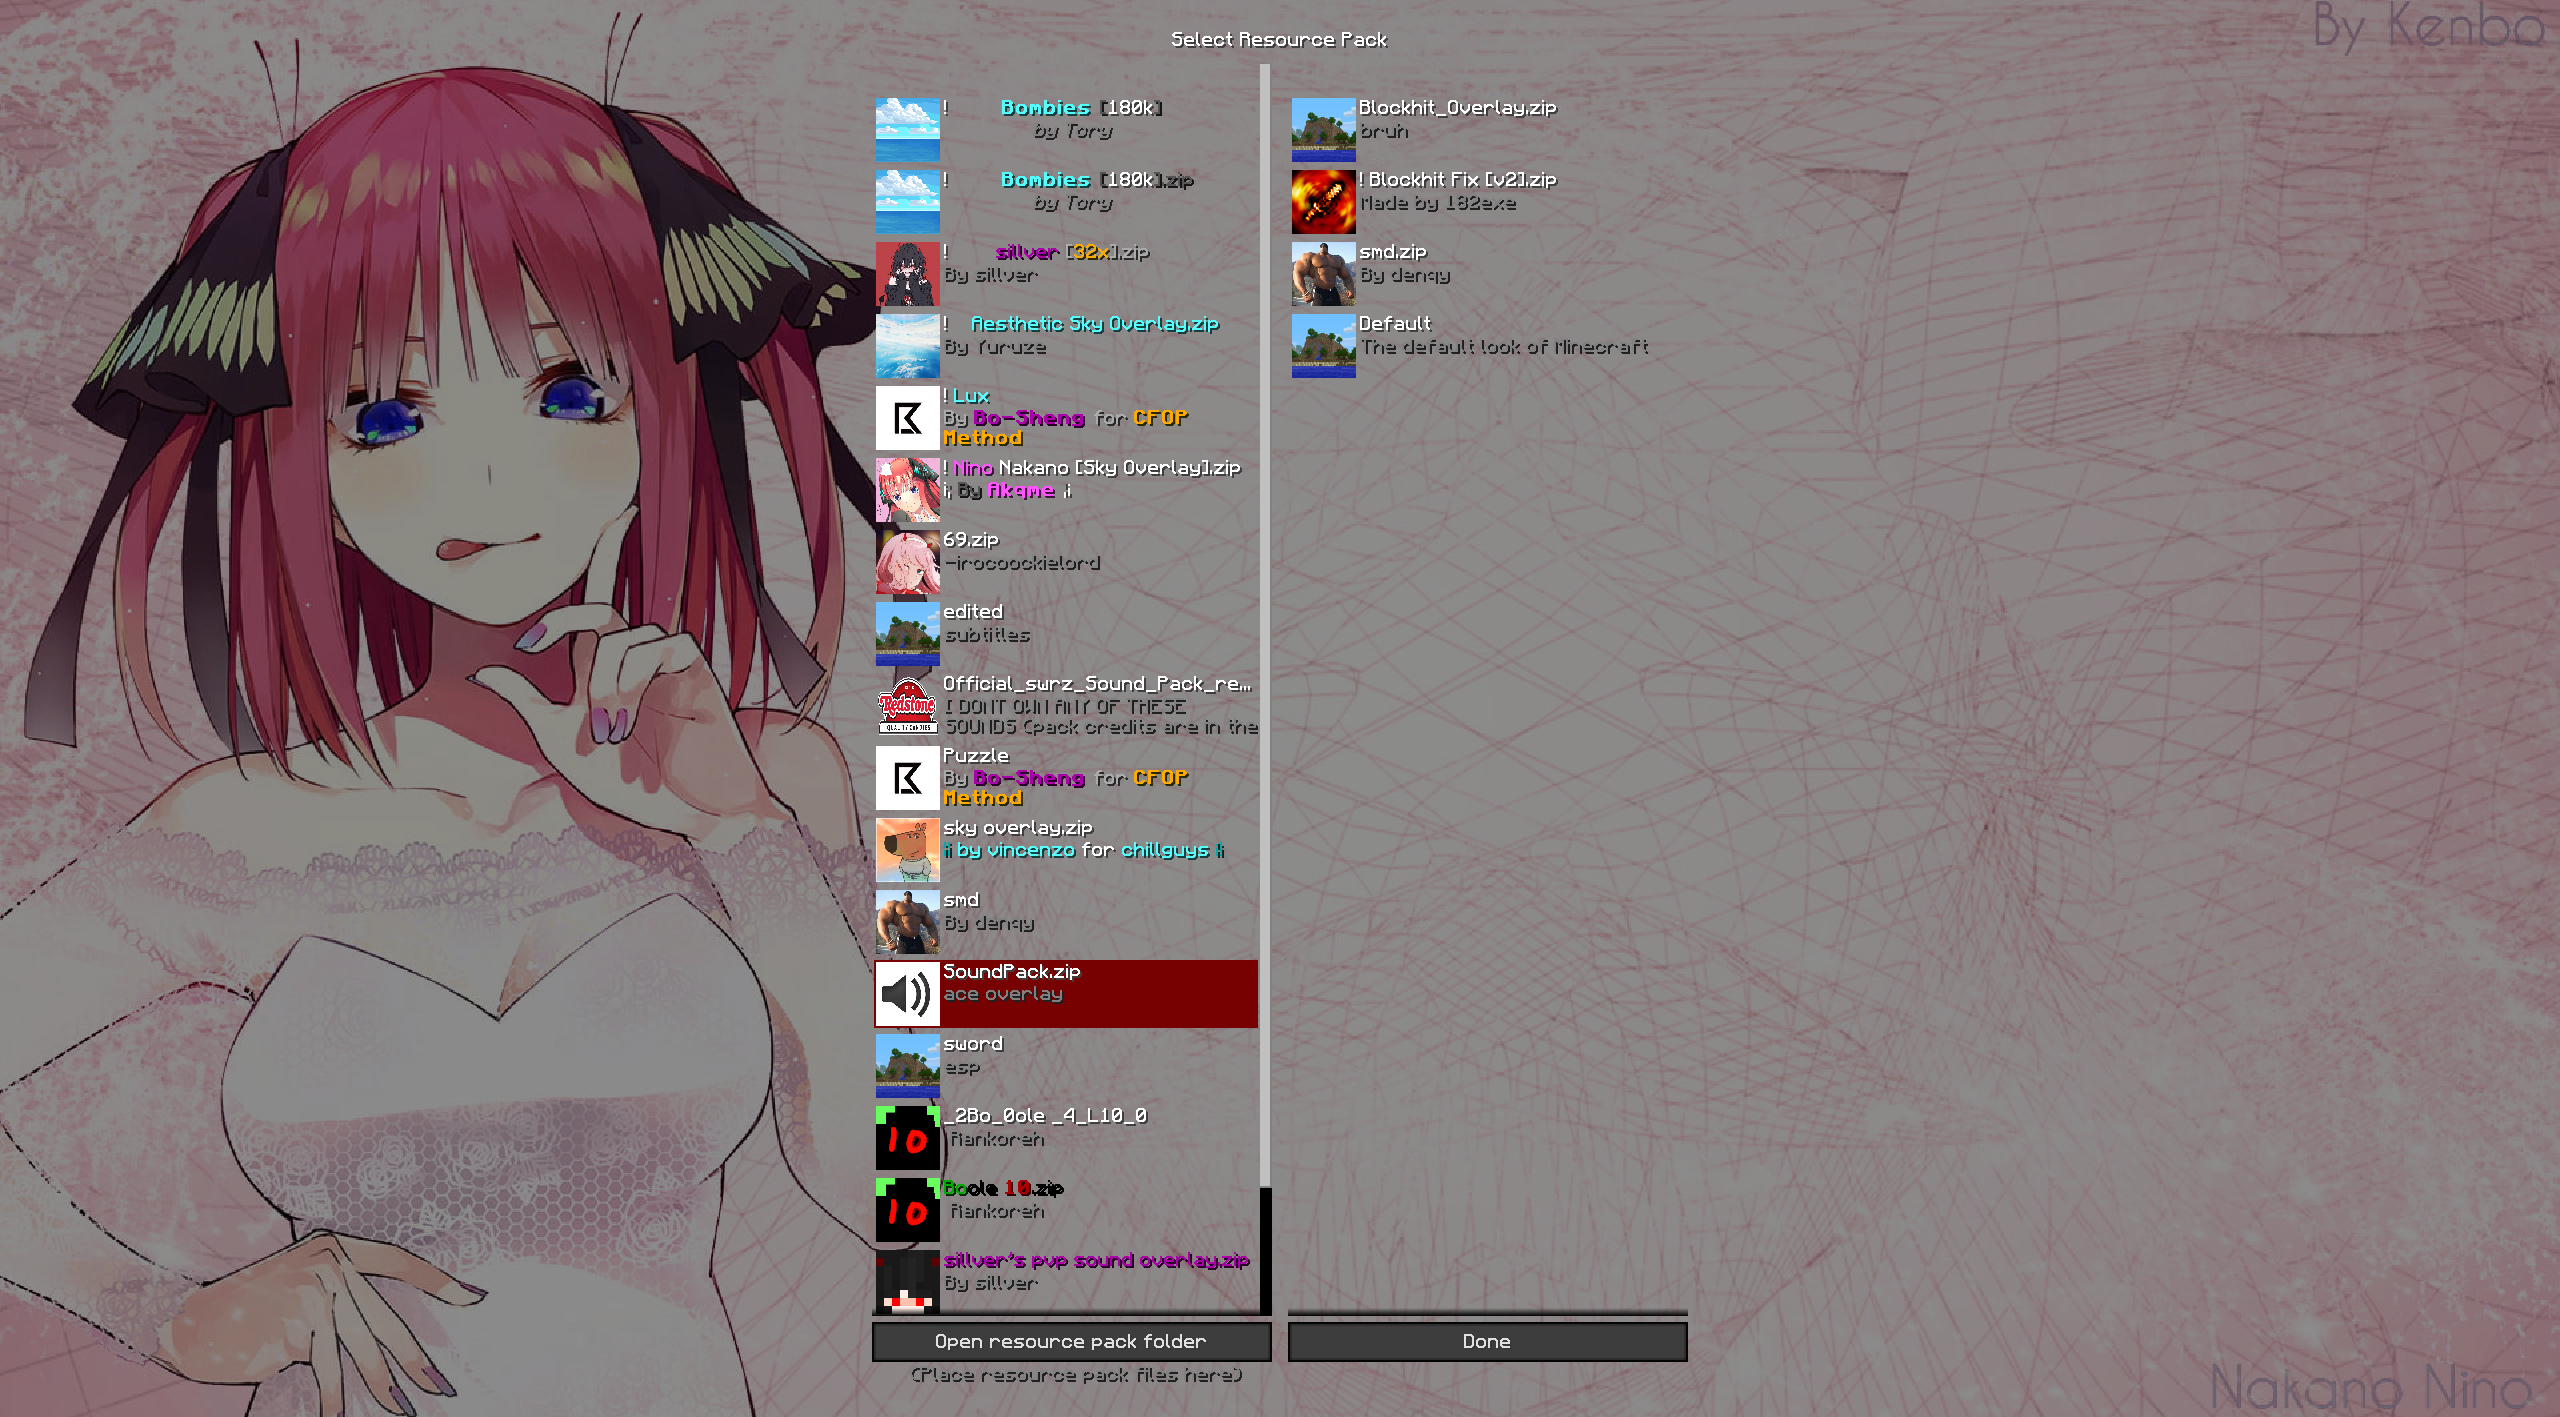Open resource pack folder
Viewport: 2560px width, 1417px height.
1071,1341
